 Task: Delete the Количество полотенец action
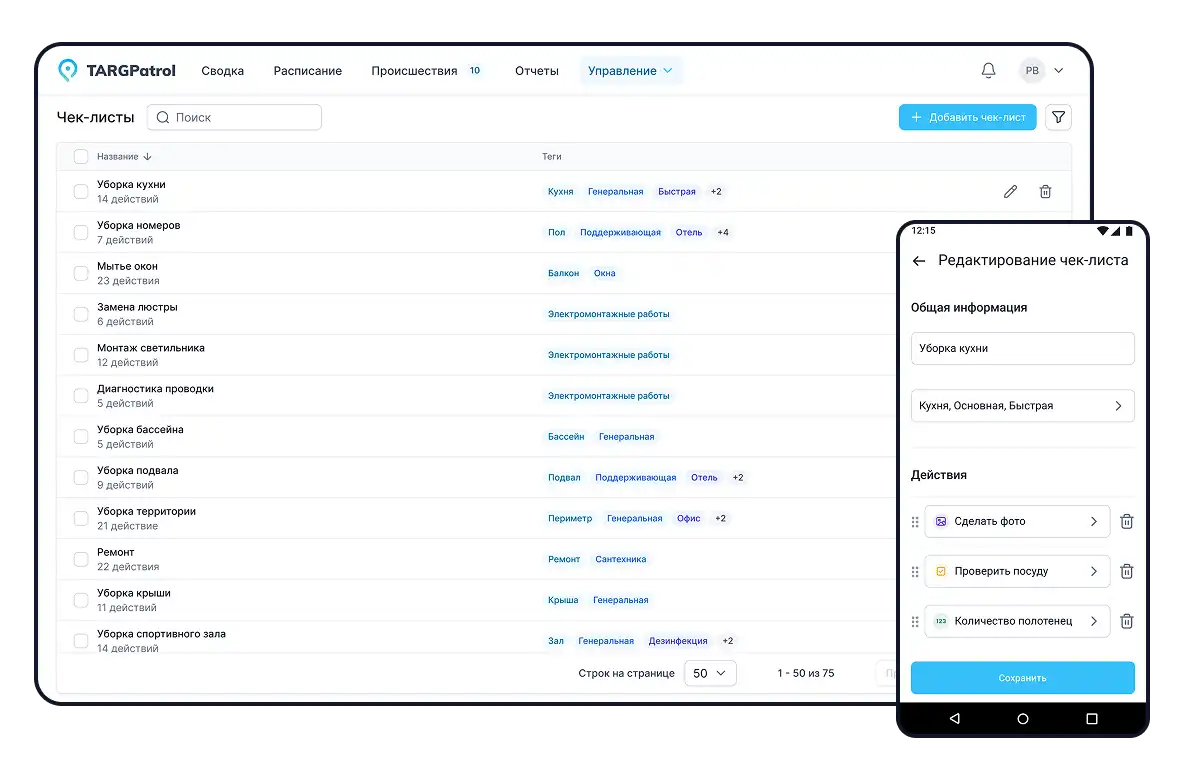click(1127, 621)
